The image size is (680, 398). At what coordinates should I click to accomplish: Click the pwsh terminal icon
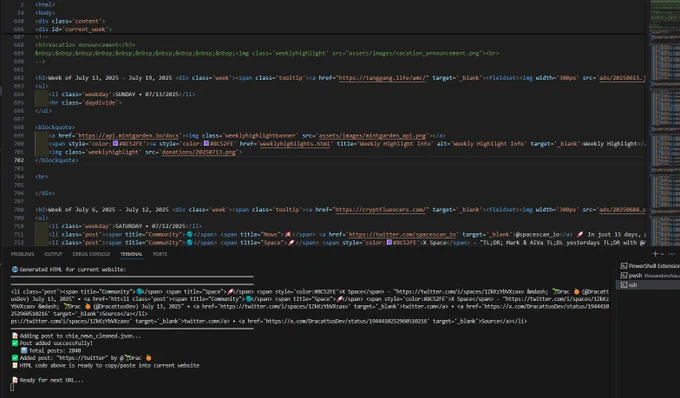624,275
